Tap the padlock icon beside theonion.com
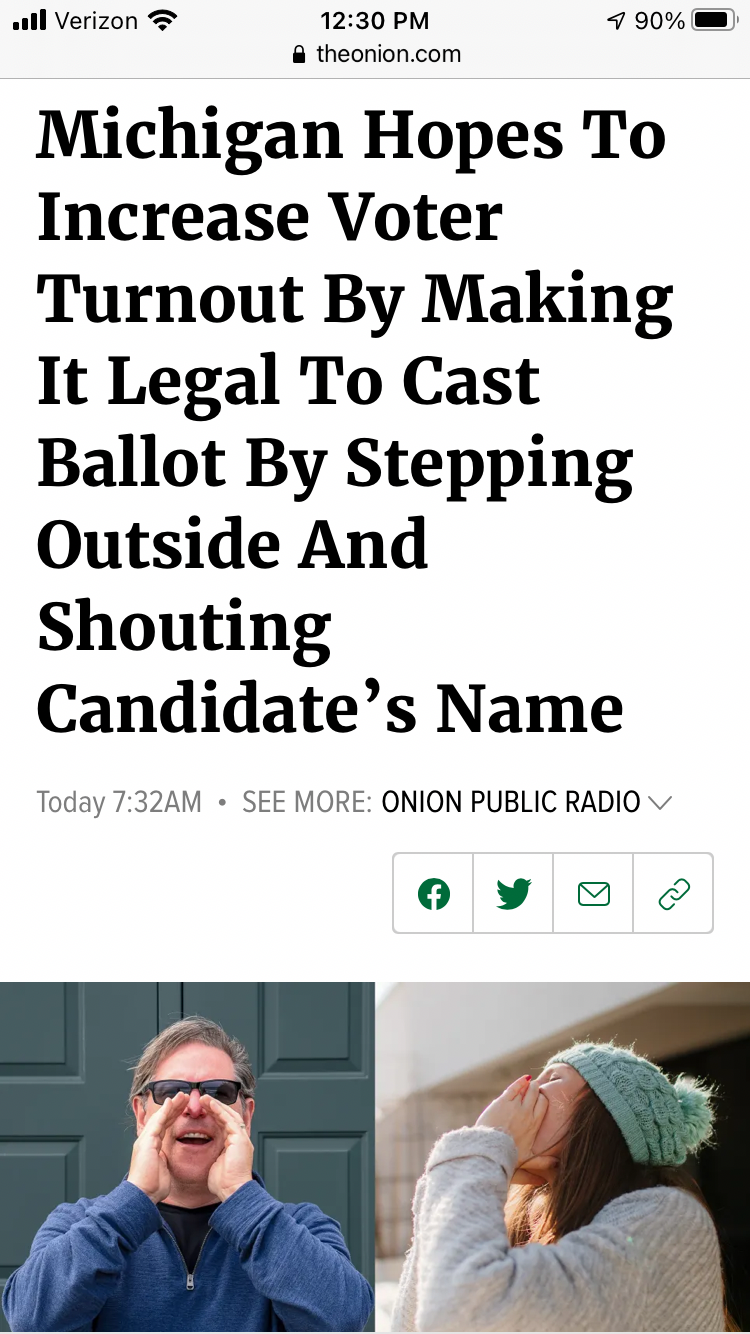Screen dimensions: 750x1334 coord(298,55)
